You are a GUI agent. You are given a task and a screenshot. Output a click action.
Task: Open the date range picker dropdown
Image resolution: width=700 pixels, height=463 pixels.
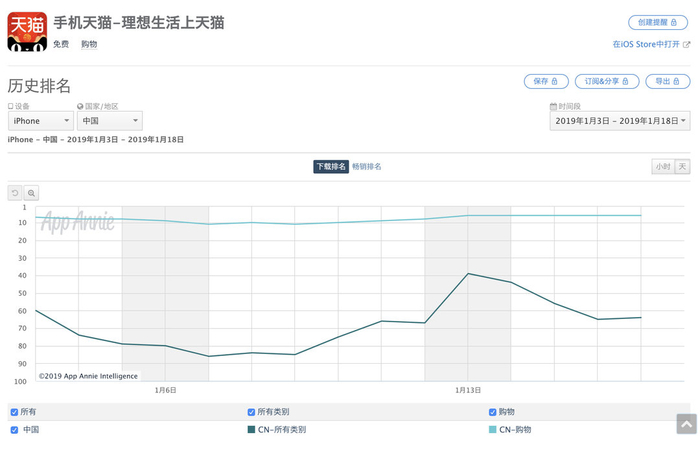[x=620, y=121]
